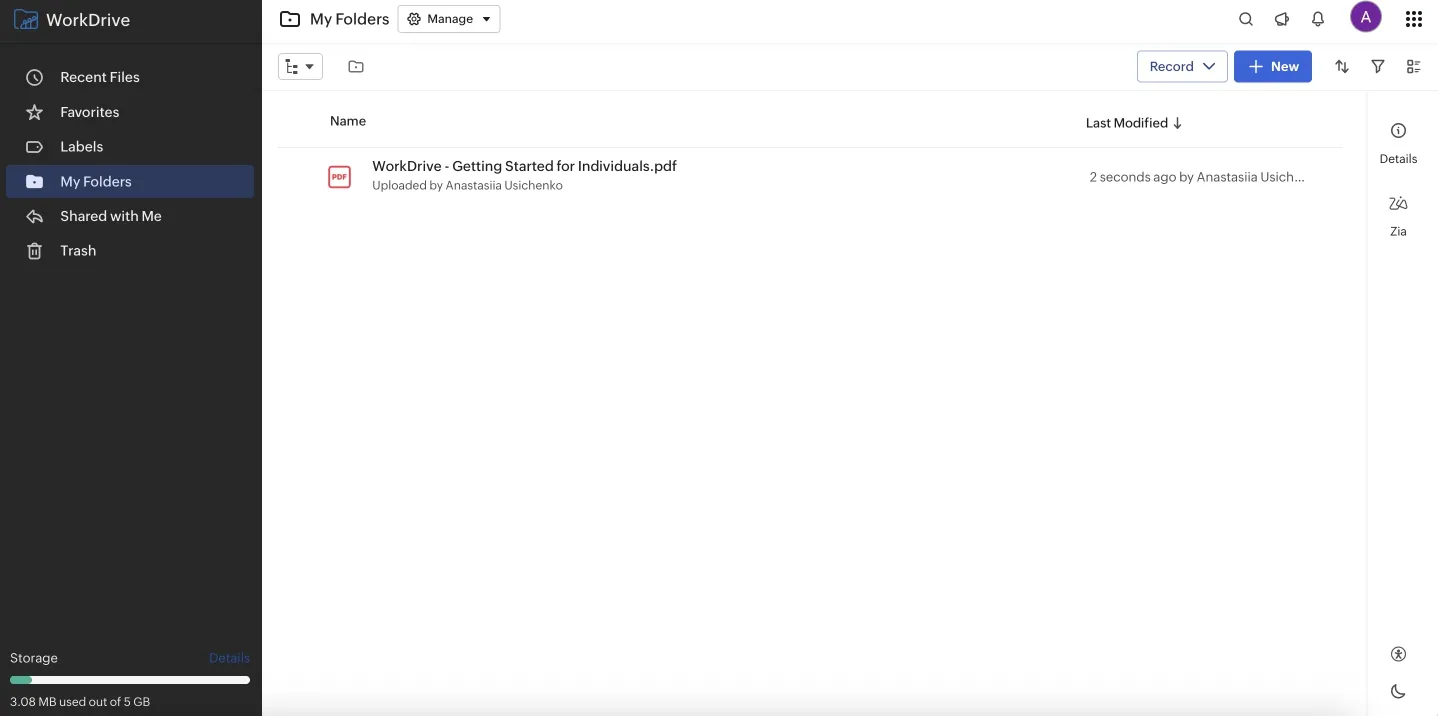The height and width of the screenshot is (716, 1438).
Task: Open Trash from the sidebar
Action: click(76, 250)
